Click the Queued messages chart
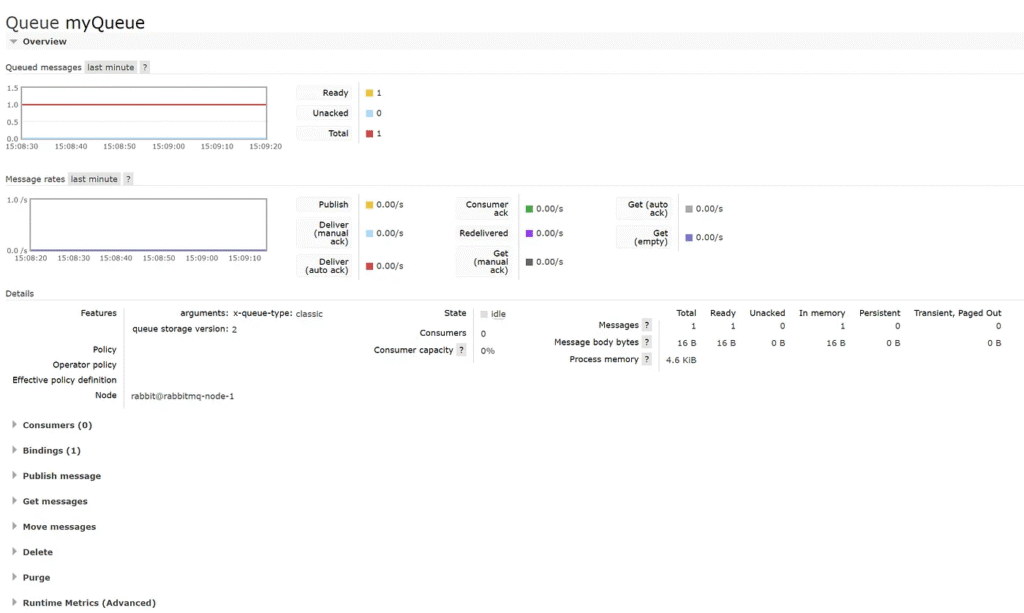This screenshot has width=1024, height=613. click(148, 112)
